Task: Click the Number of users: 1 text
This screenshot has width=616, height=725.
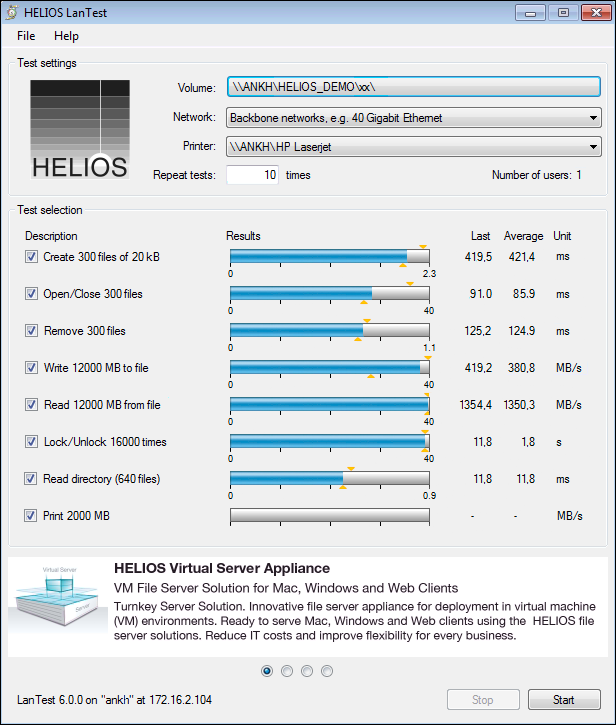Action: [536, 175]
